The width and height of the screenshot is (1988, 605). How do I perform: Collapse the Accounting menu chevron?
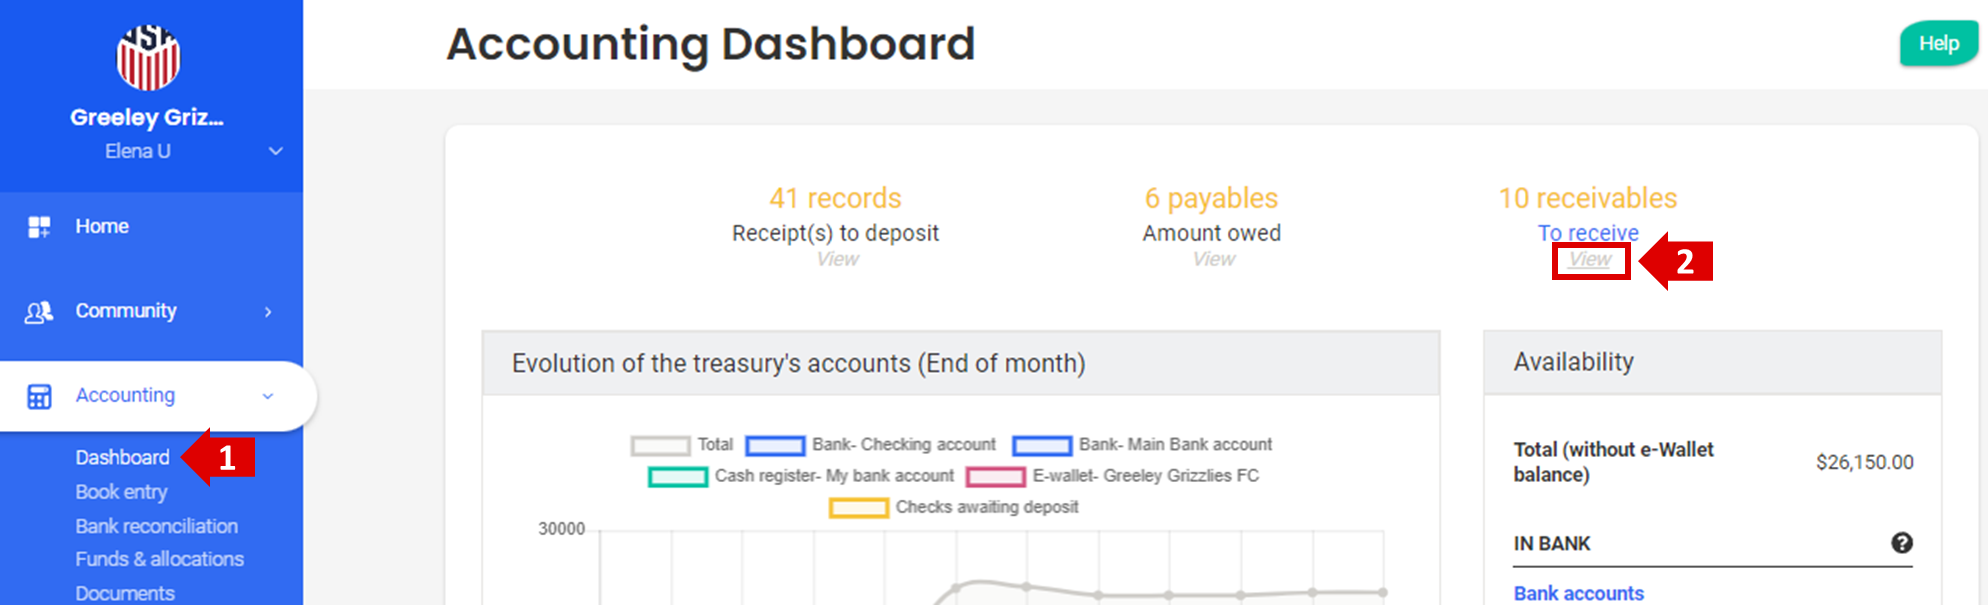268,396
